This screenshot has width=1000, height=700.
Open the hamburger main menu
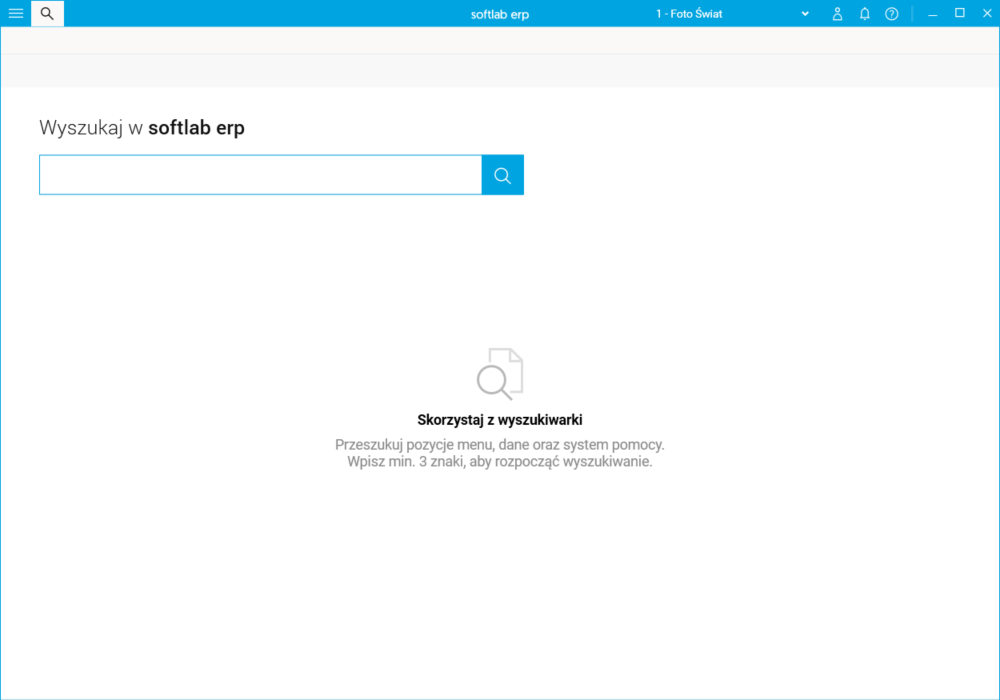click(x=15, y=13)
